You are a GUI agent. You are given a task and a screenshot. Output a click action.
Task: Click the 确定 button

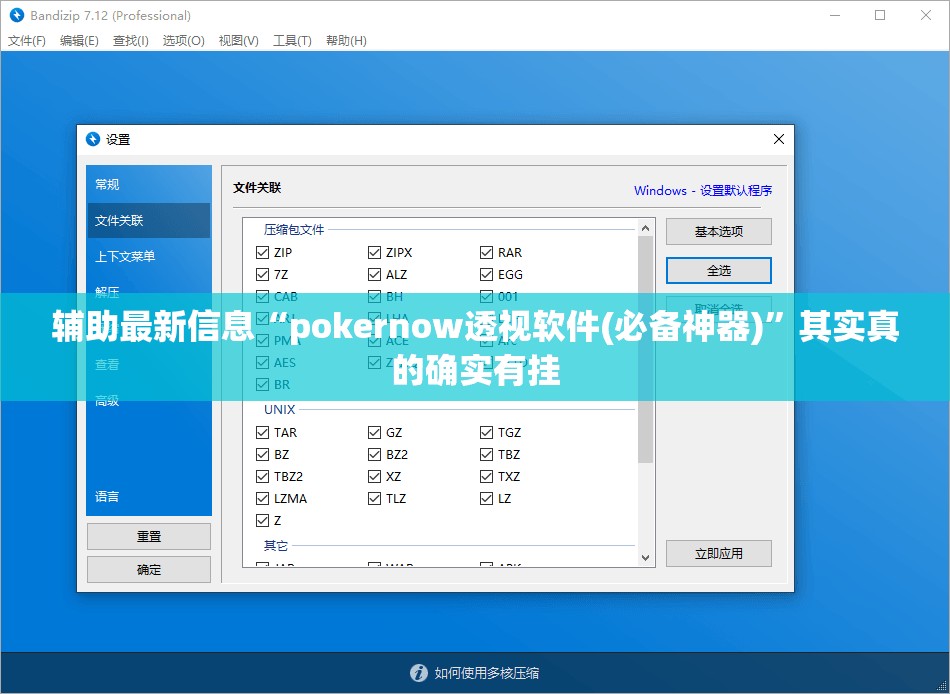pos(149,570)
